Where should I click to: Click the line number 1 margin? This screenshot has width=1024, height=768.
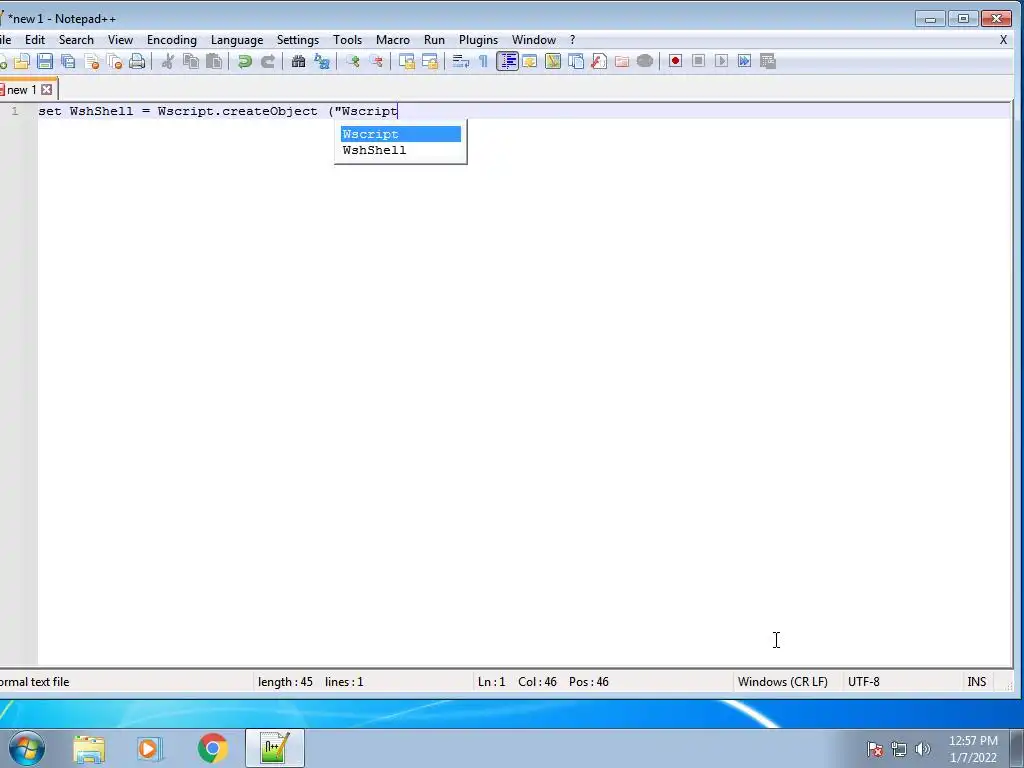click(14, 111)
